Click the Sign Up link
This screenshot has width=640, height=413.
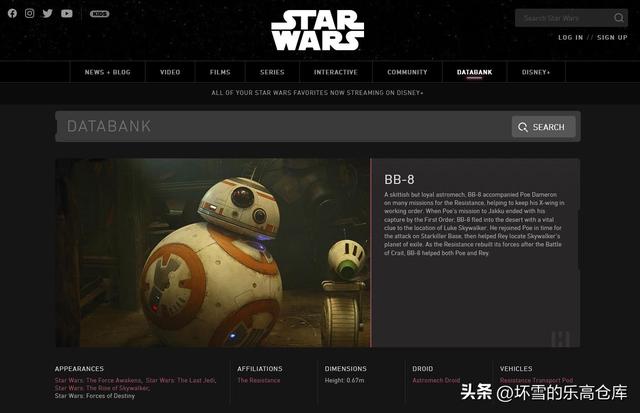pos(612,38)
